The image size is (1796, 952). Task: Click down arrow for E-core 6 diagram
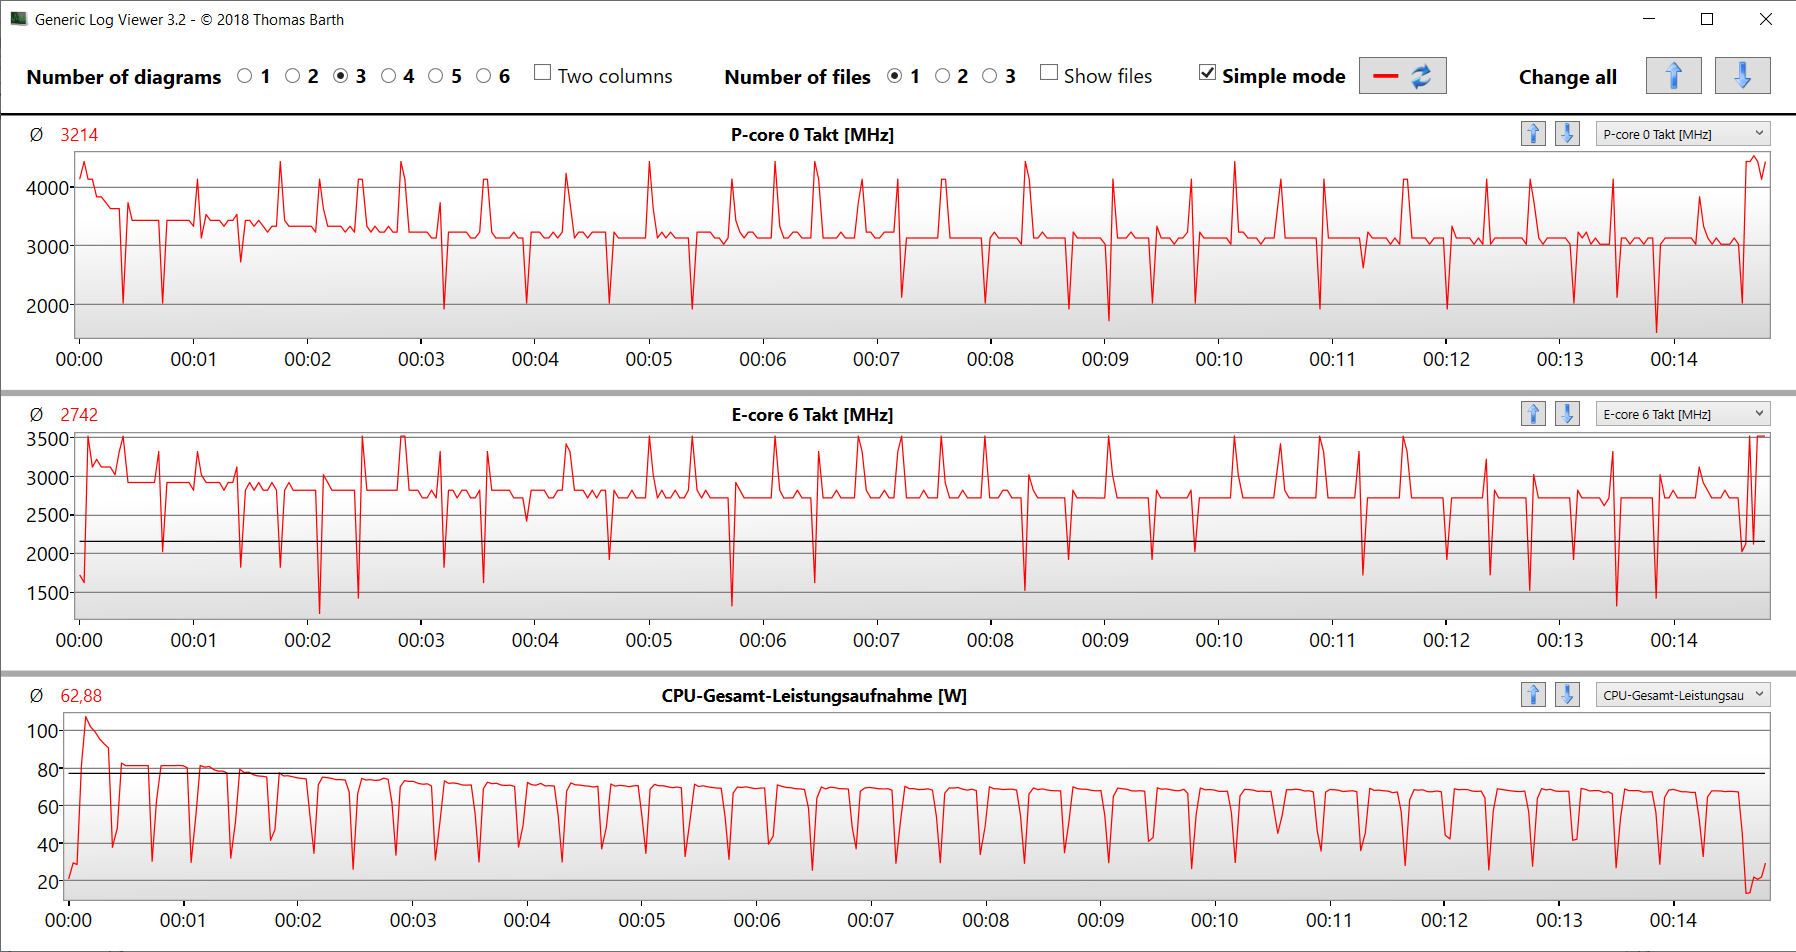point(1567,414)
